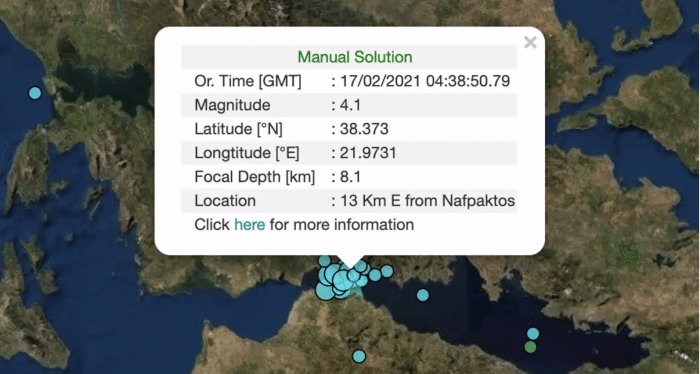Click the 'Or. Time [GMT]' row label
This screenshot has width=700, height=374.
tap(248, 81)
